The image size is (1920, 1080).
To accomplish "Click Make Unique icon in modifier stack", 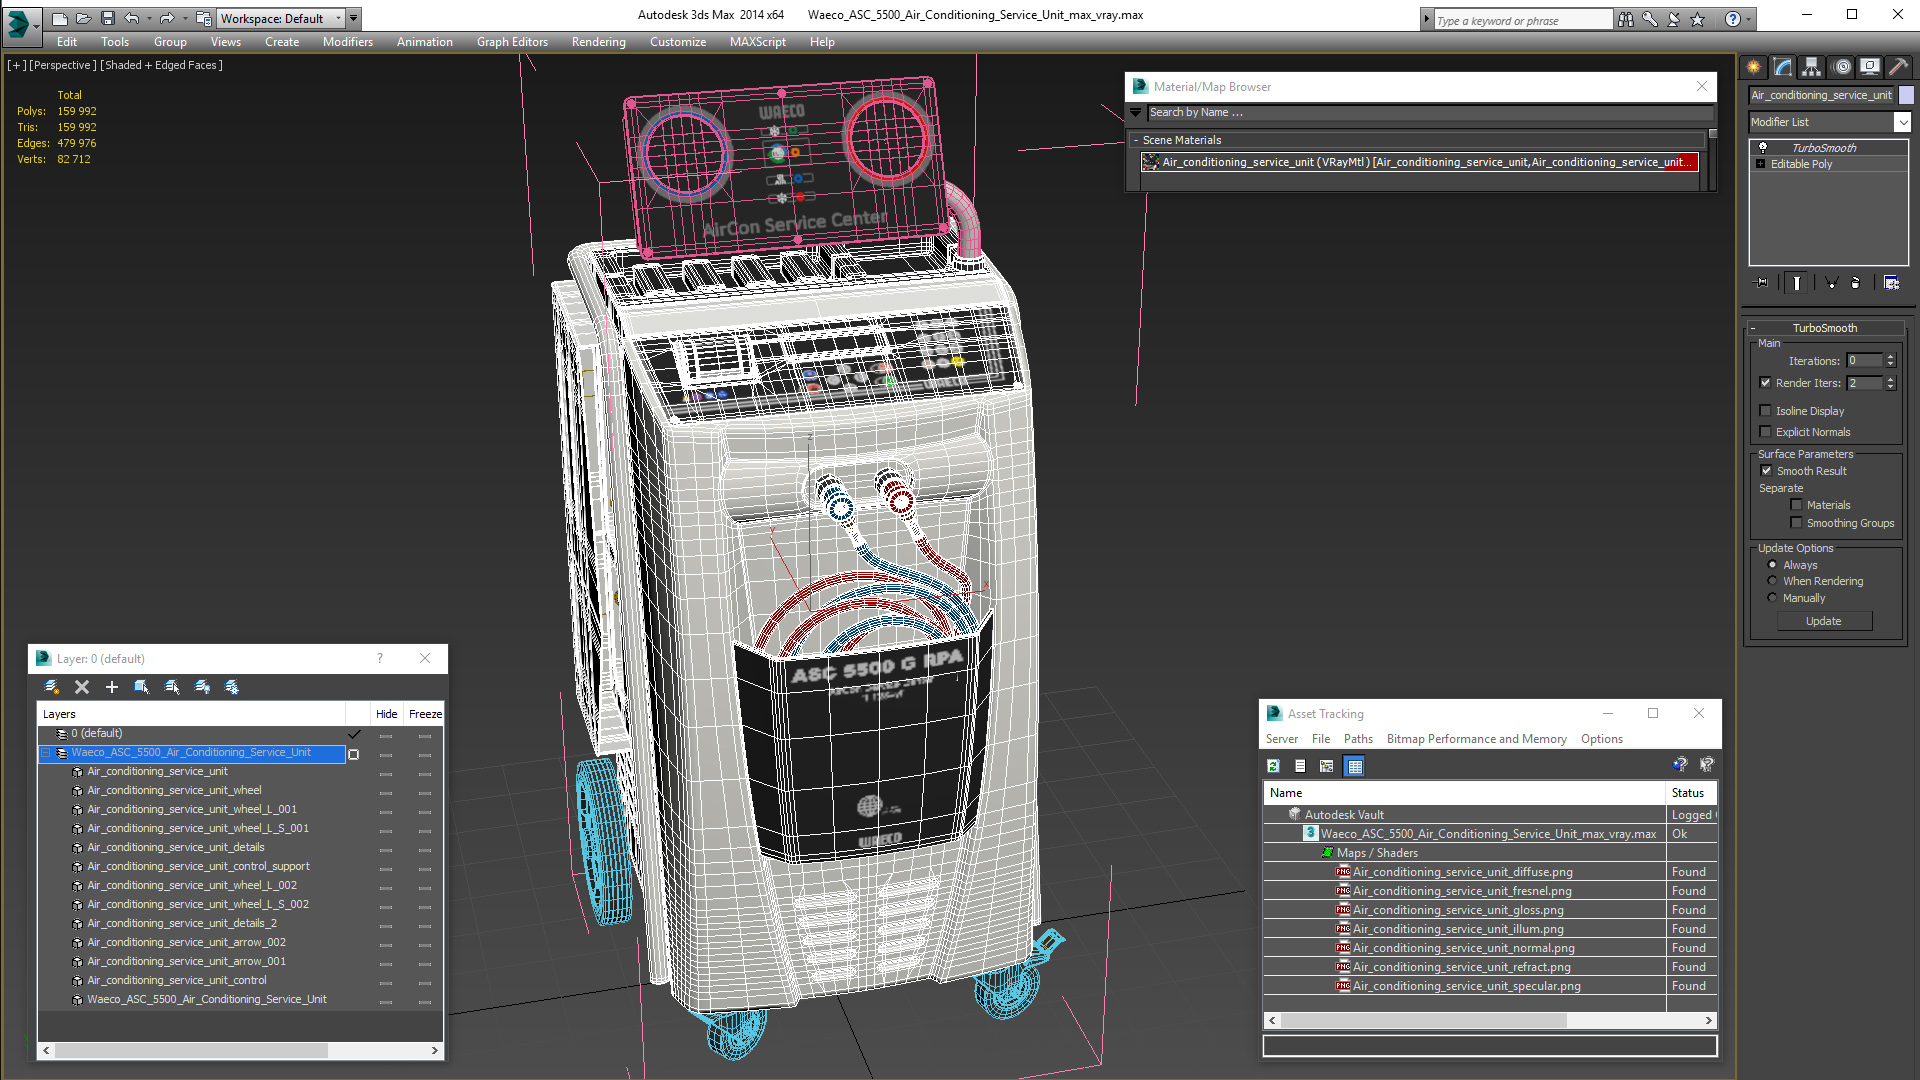I will [1832, 283].
